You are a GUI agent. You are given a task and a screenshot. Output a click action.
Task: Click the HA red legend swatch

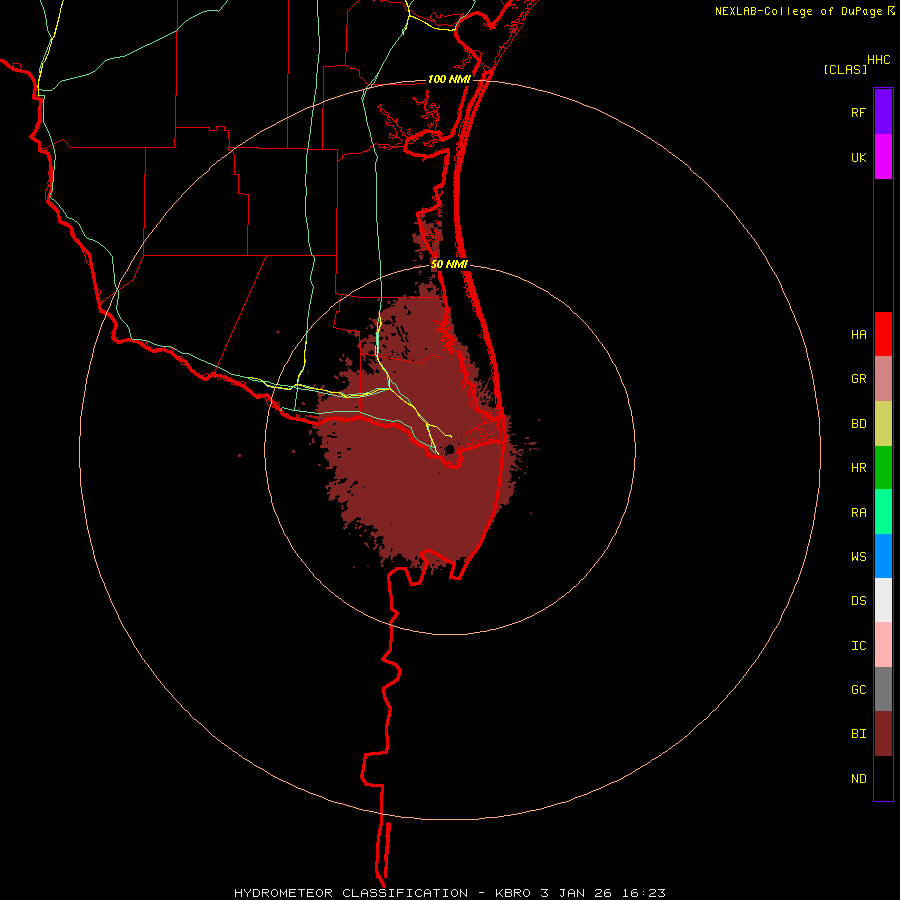pos(883,334)
